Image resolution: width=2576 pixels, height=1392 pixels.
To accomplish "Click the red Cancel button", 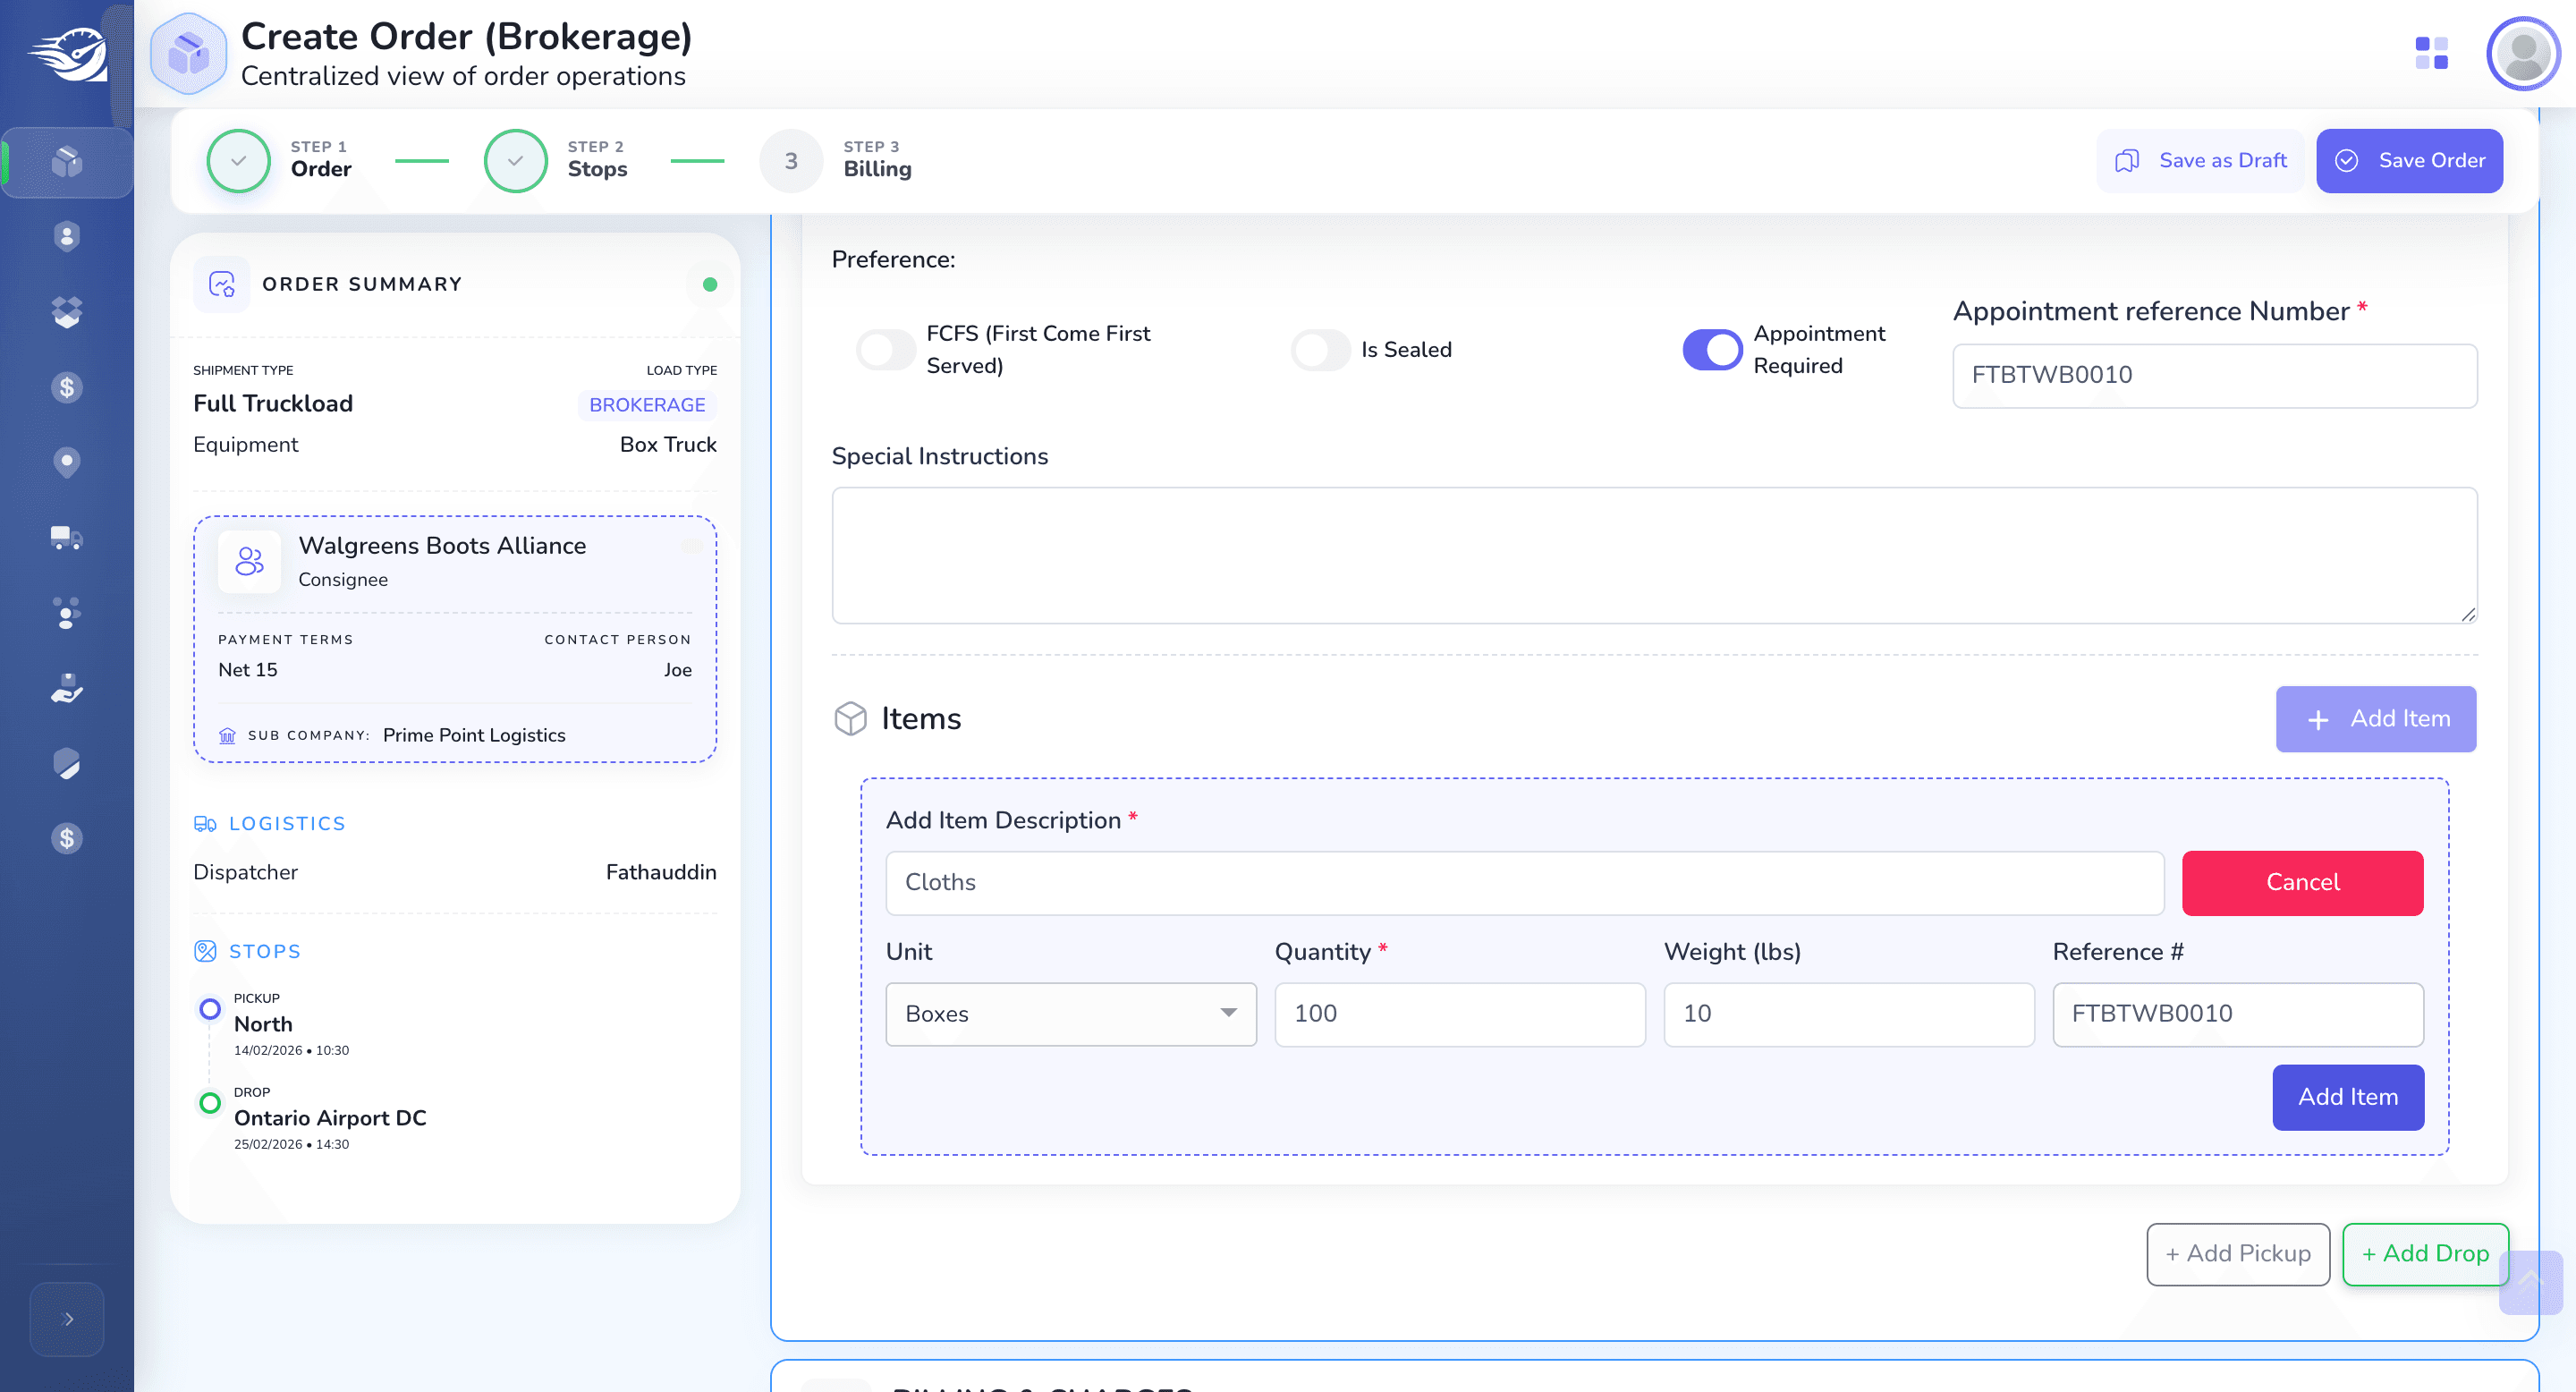I will pos(2302,882).
